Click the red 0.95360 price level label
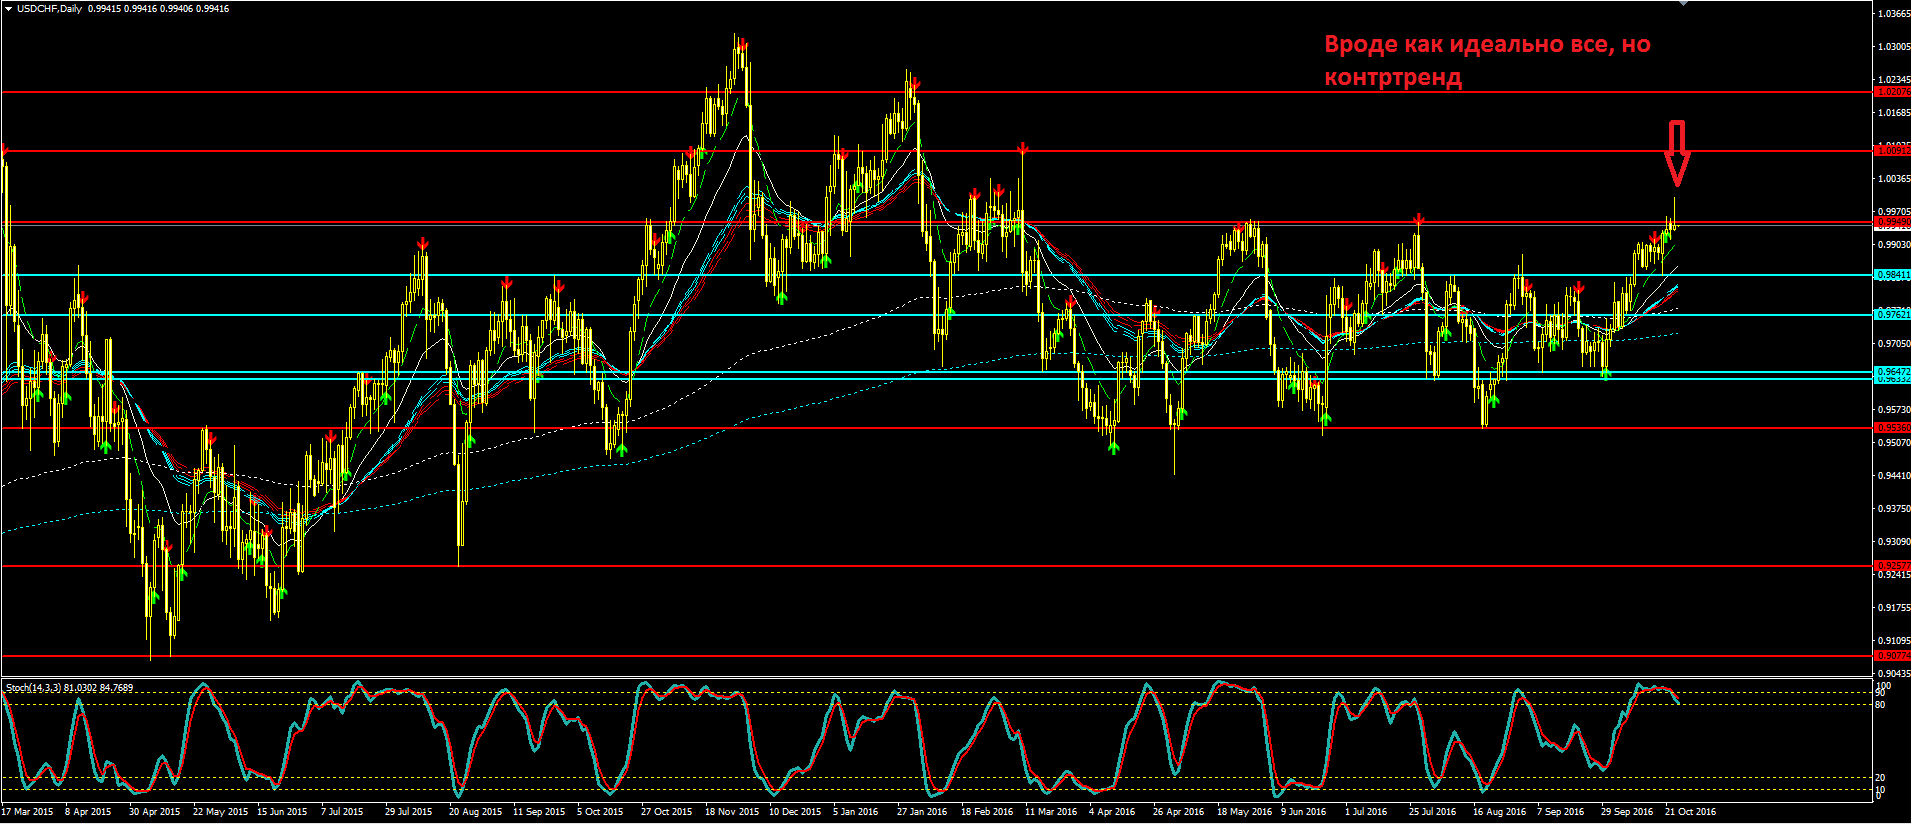 click(1893, 428)
